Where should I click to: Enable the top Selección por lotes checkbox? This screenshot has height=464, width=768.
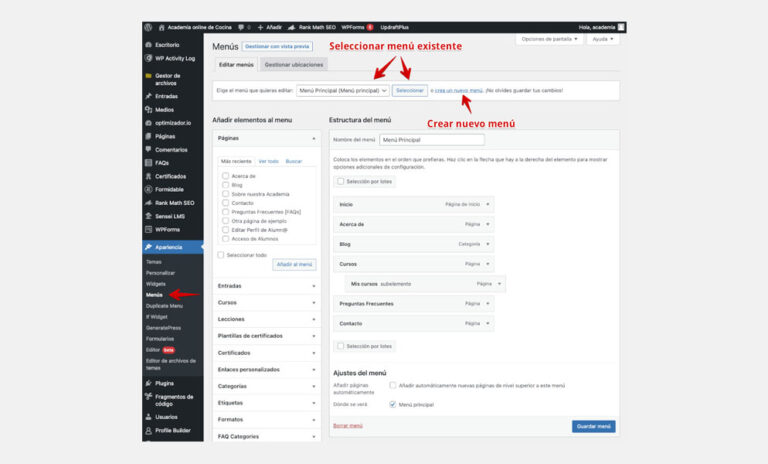tap(340, 181)
